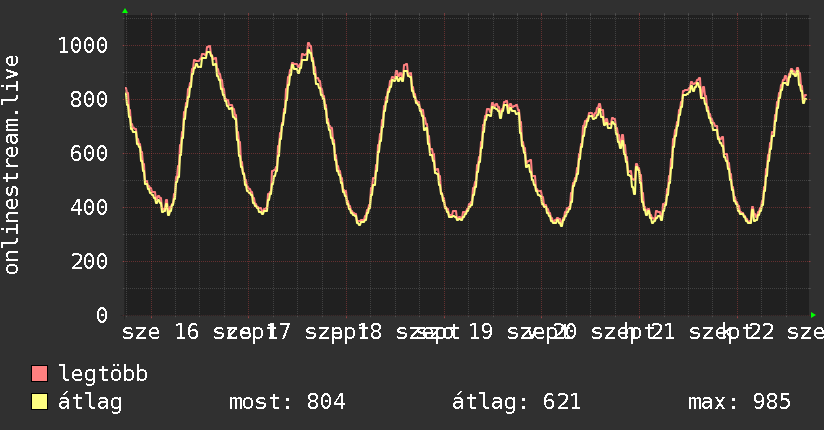
Task: Click the átlag legend label beside the yellow swatch
Action: click(90, 402)
